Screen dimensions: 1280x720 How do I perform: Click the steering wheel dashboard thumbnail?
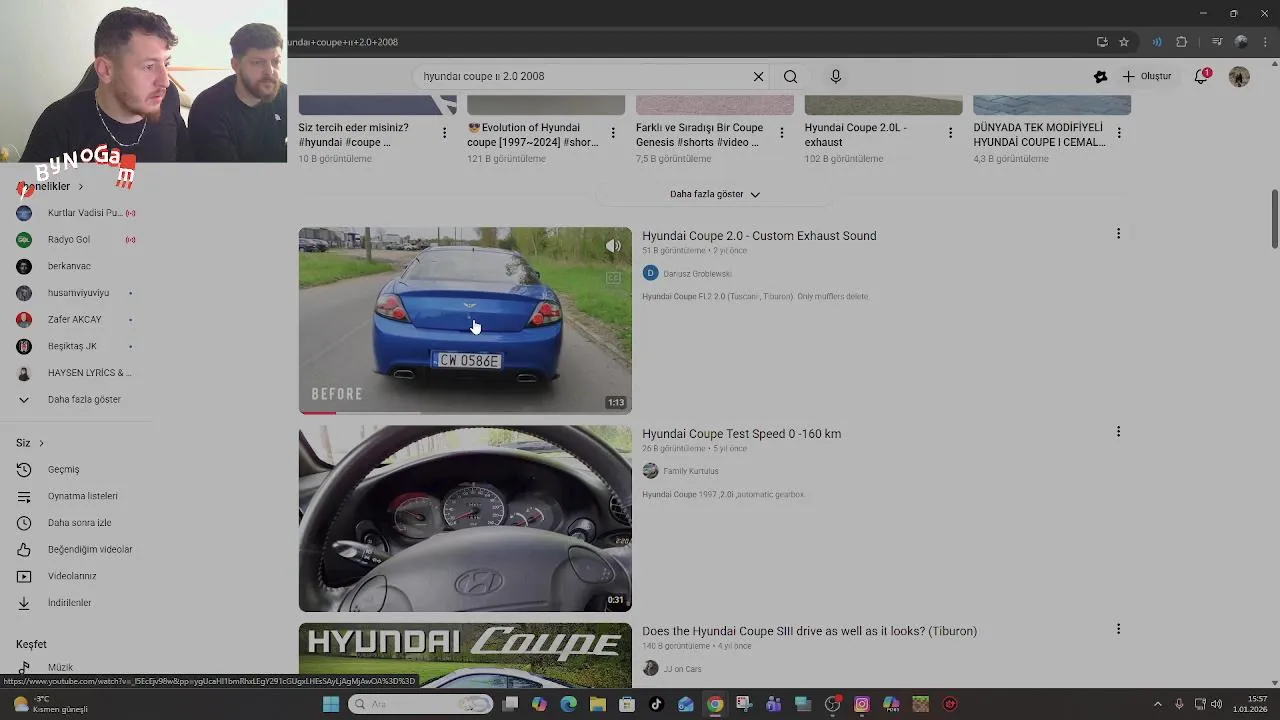point(465,518)
